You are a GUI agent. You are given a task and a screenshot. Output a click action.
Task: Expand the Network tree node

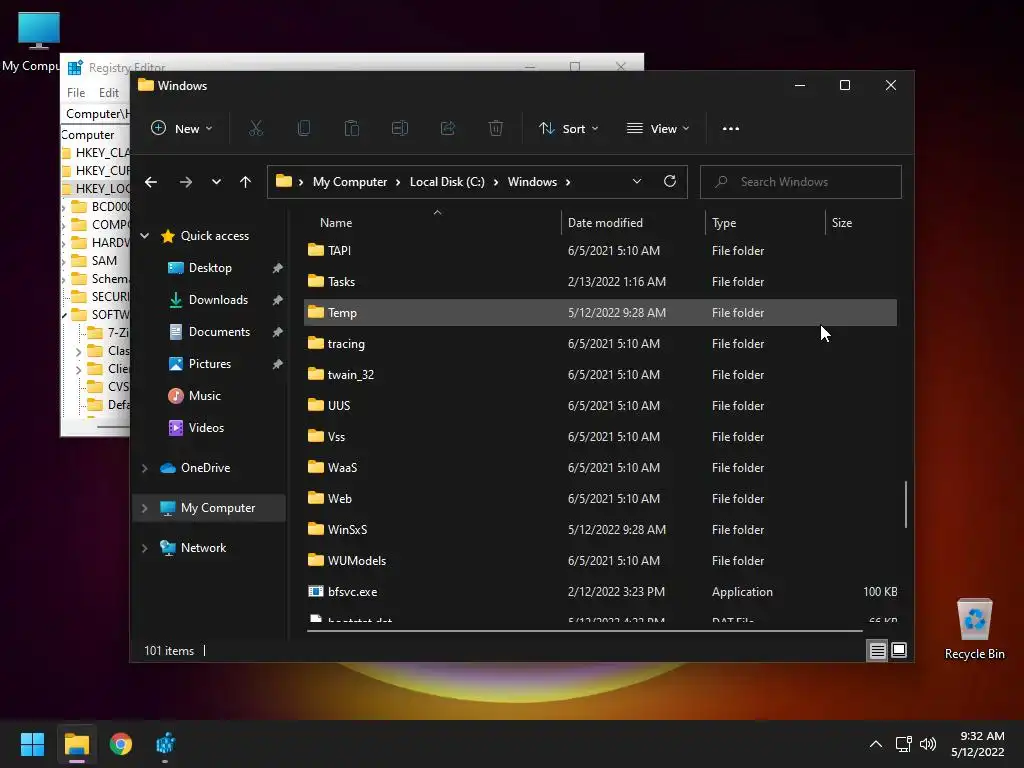[145, 548]
